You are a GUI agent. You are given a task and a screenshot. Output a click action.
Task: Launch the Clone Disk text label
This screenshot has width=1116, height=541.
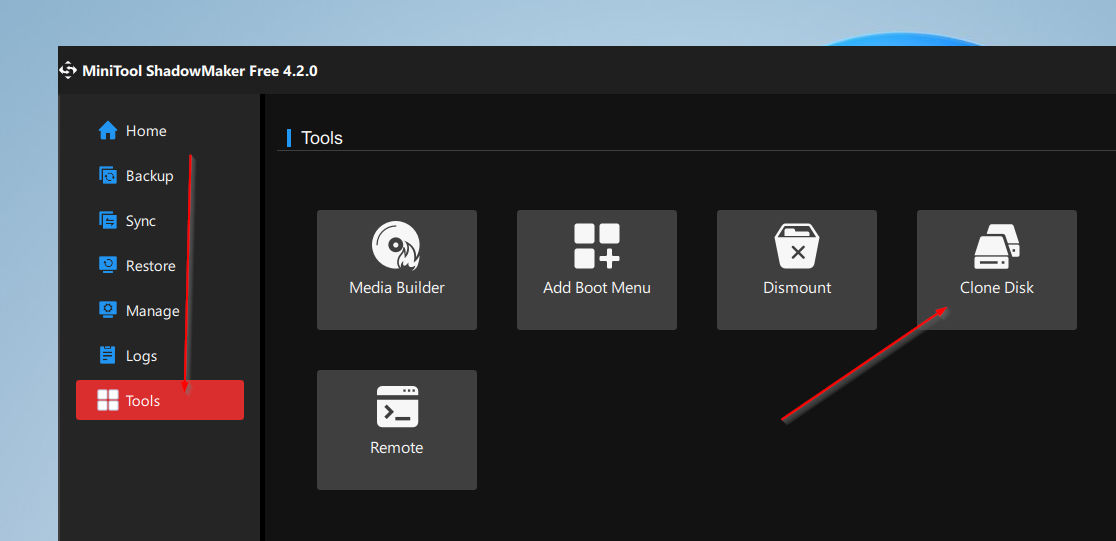(996, 288)
